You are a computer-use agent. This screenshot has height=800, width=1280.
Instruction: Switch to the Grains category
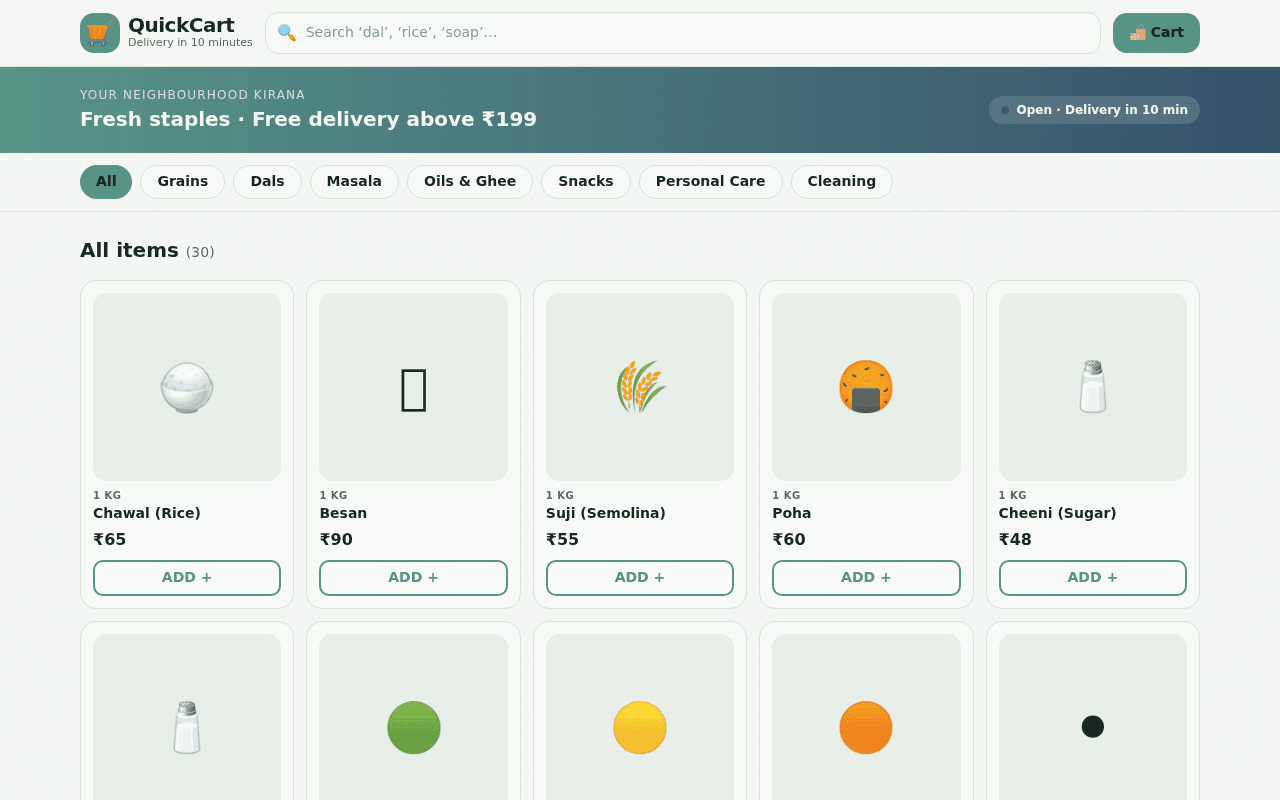point(183,182)
